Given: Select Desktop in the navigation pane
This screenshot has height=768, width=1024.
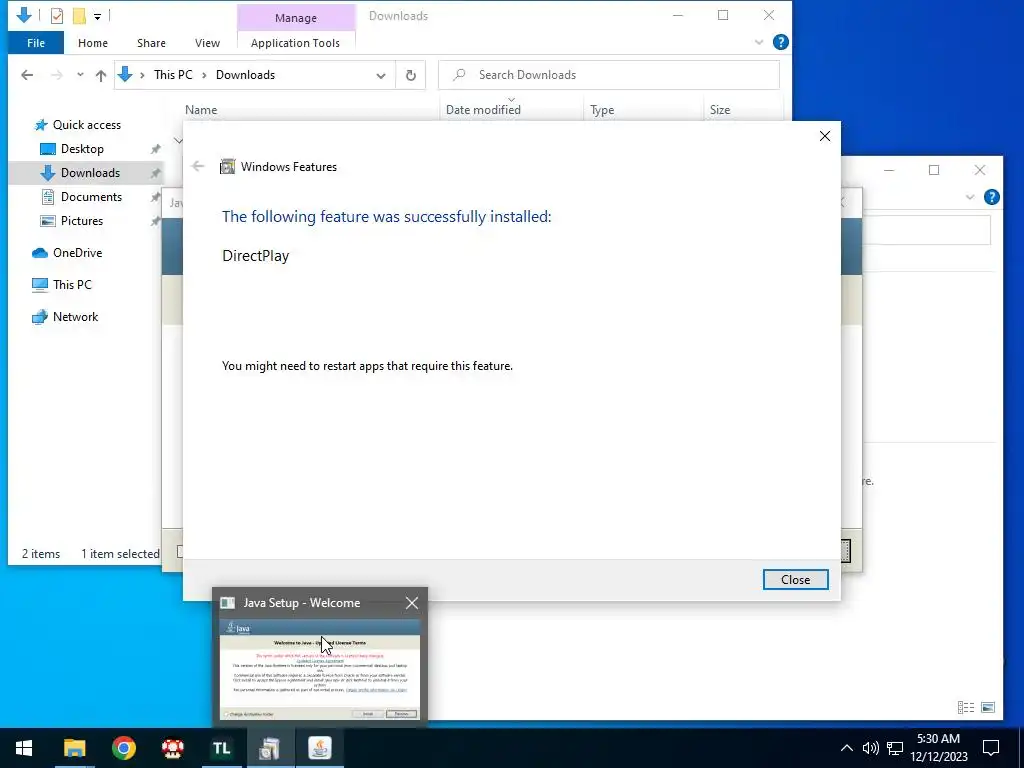Looking at the screenshot, I should pos(82,149).
